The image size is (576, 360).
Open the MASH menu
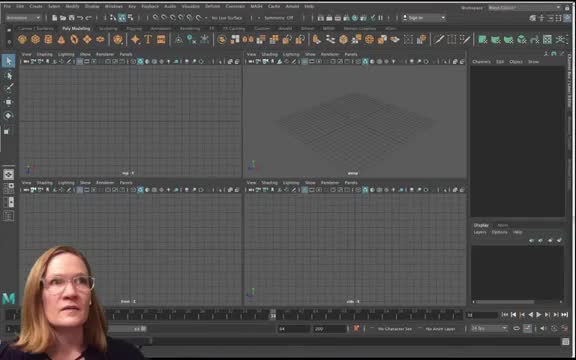pos(256,6)
